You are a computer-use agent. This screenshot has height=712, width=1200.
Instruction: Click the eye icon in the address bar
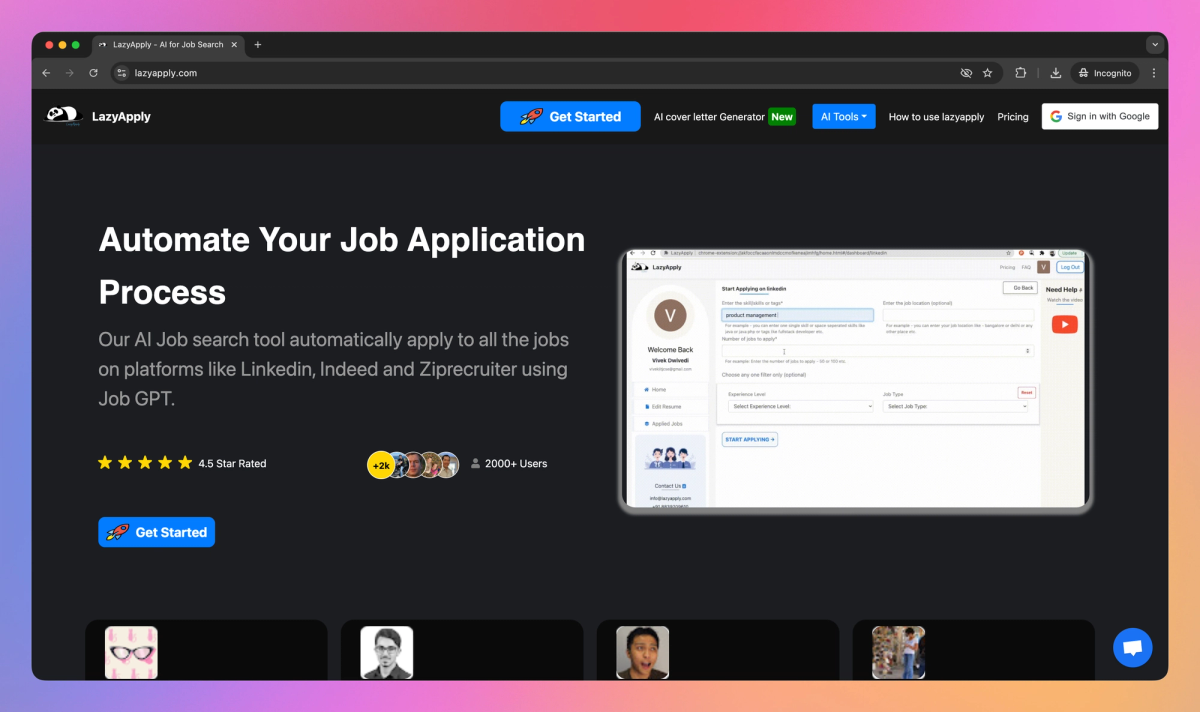click(966, 72)
